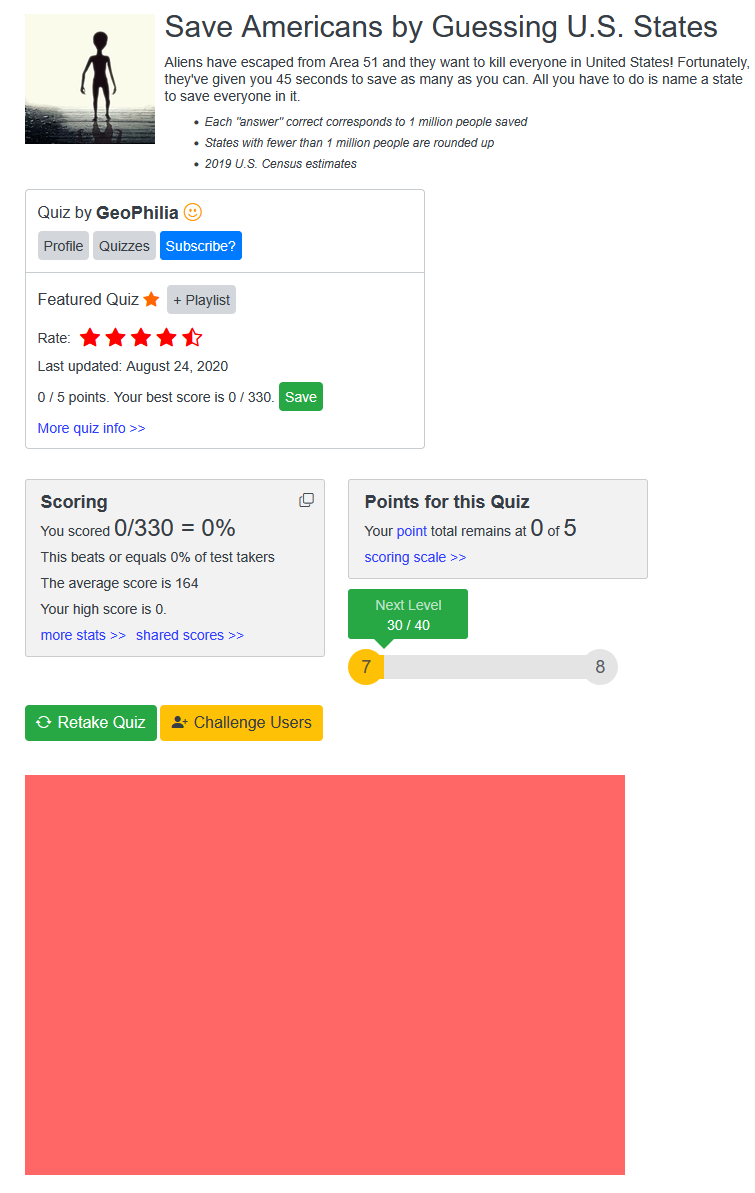Open the scoring scale link
The height and width of the screenshot is (1193, 755).
coord(415,557)
